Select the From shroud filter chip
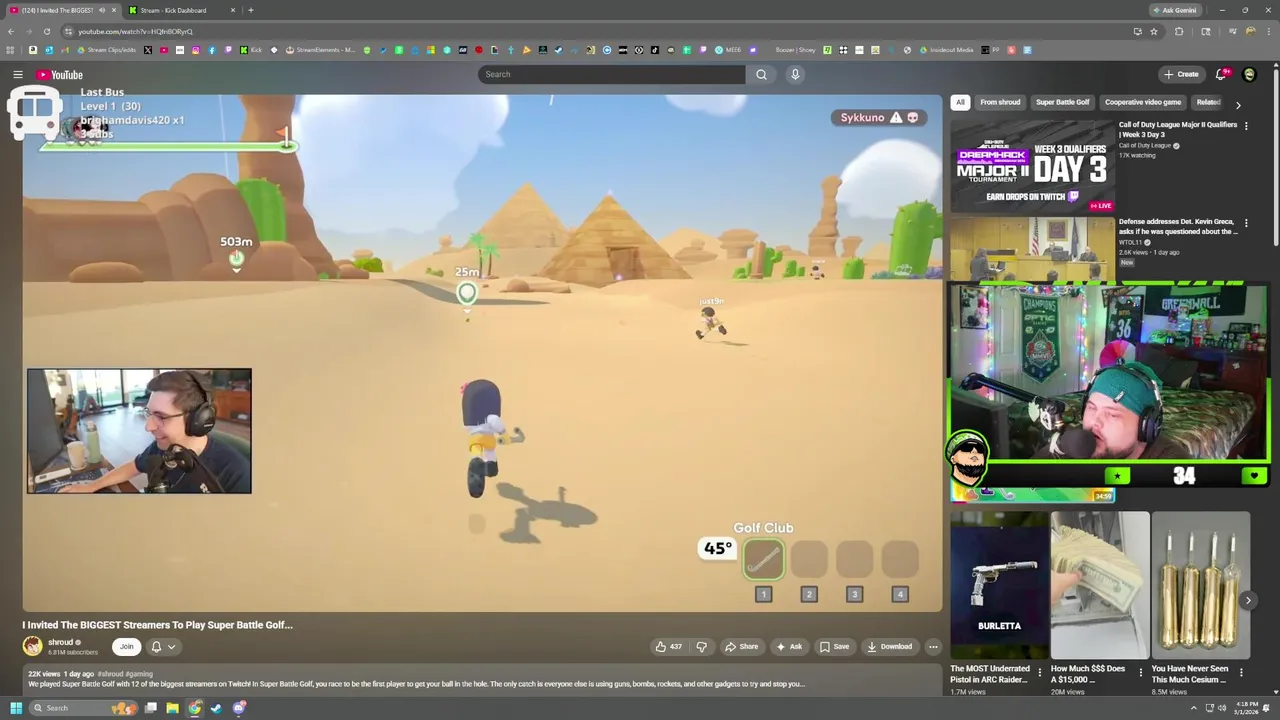This screenshot has height=720, width=1280. pos(1000,102)
